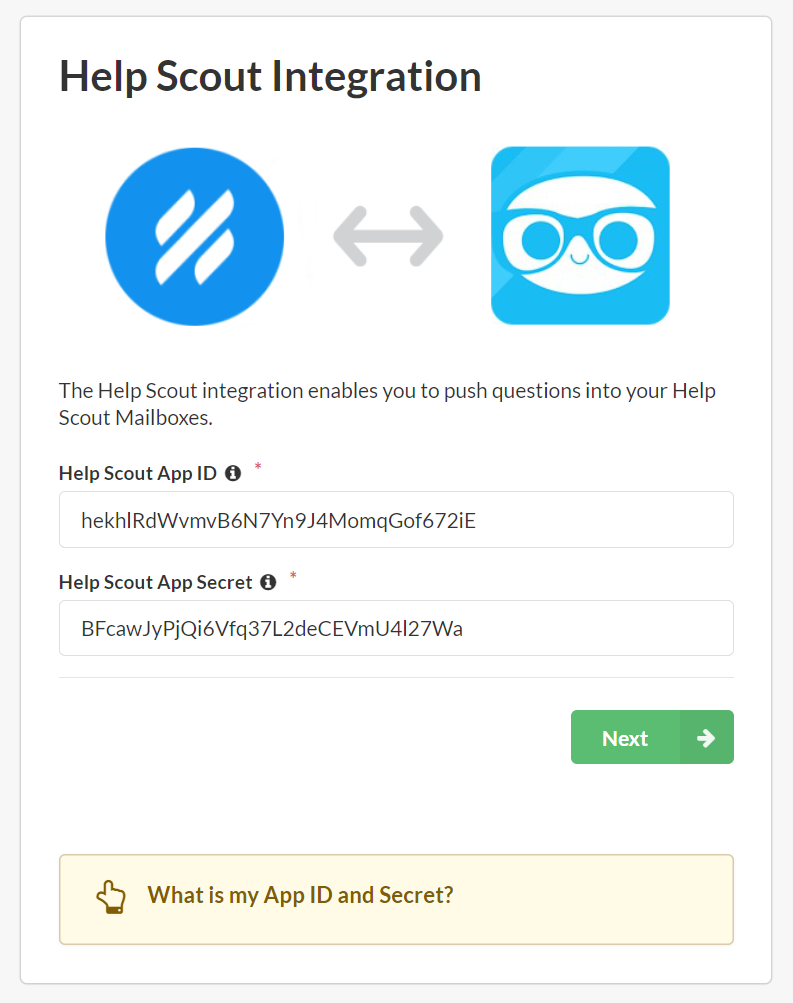Select the Help Scout App Secret field
The image size is (793, 1003).
tap(396, 628)
